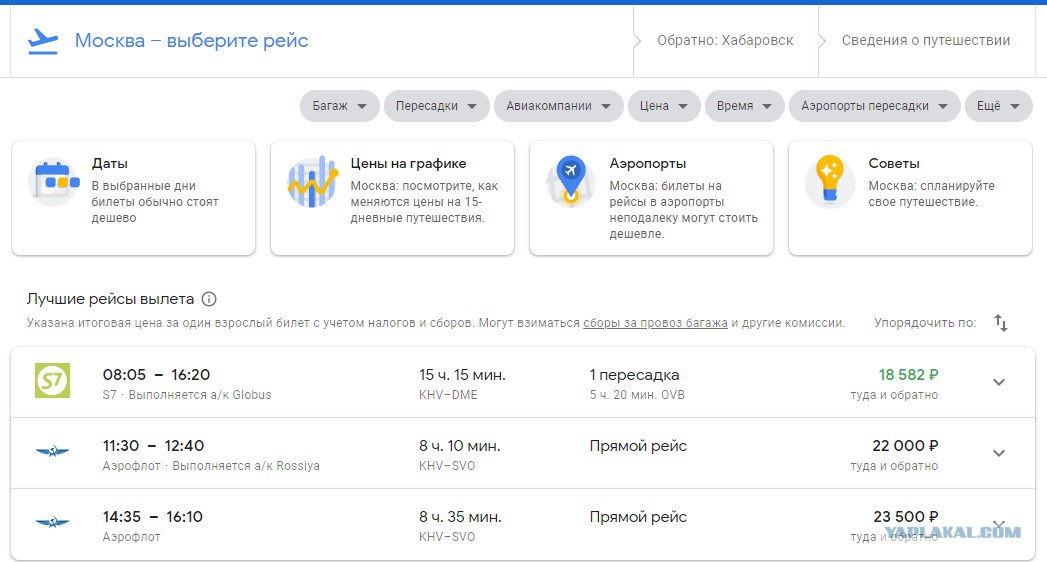Open сборы за провоз багажа link
The height and width of the screenshot is (562, 1047).
[655, 323]
